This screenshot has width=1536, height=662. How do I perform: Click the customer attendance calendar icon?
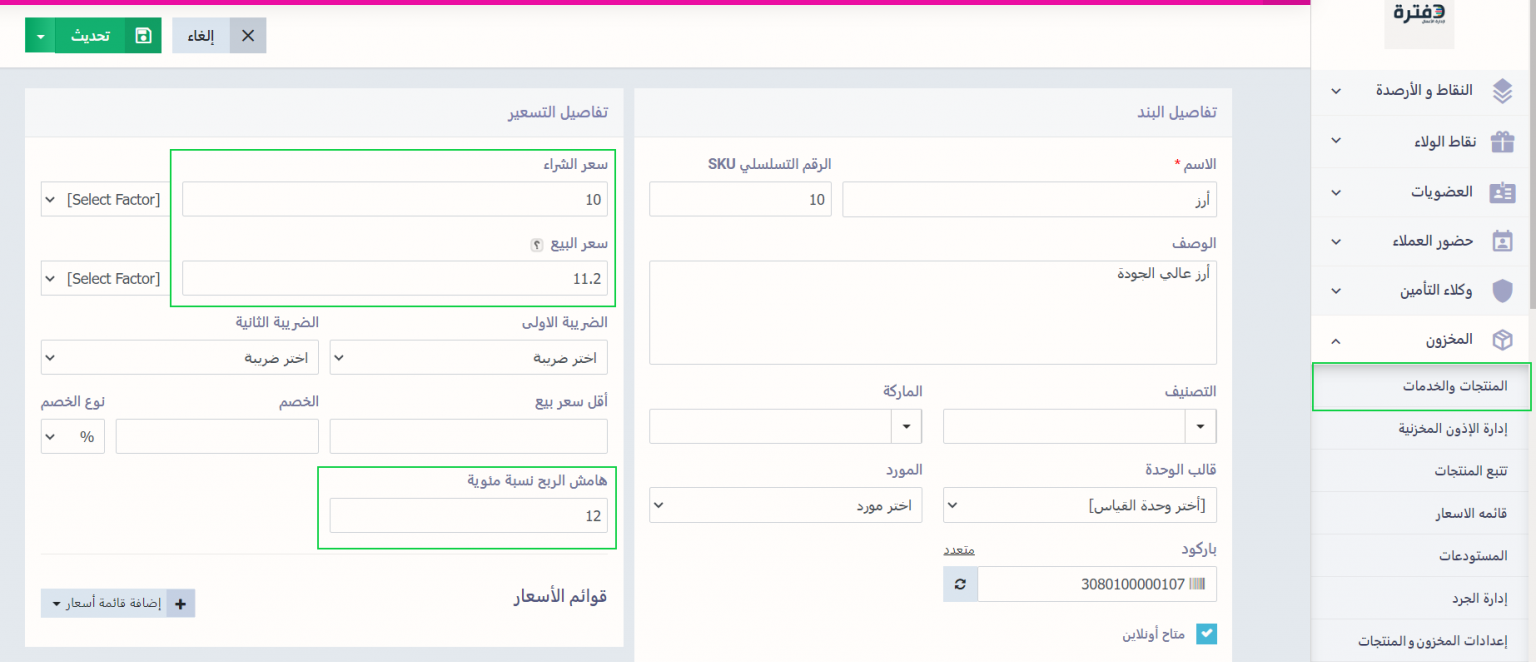(1502, 241)
